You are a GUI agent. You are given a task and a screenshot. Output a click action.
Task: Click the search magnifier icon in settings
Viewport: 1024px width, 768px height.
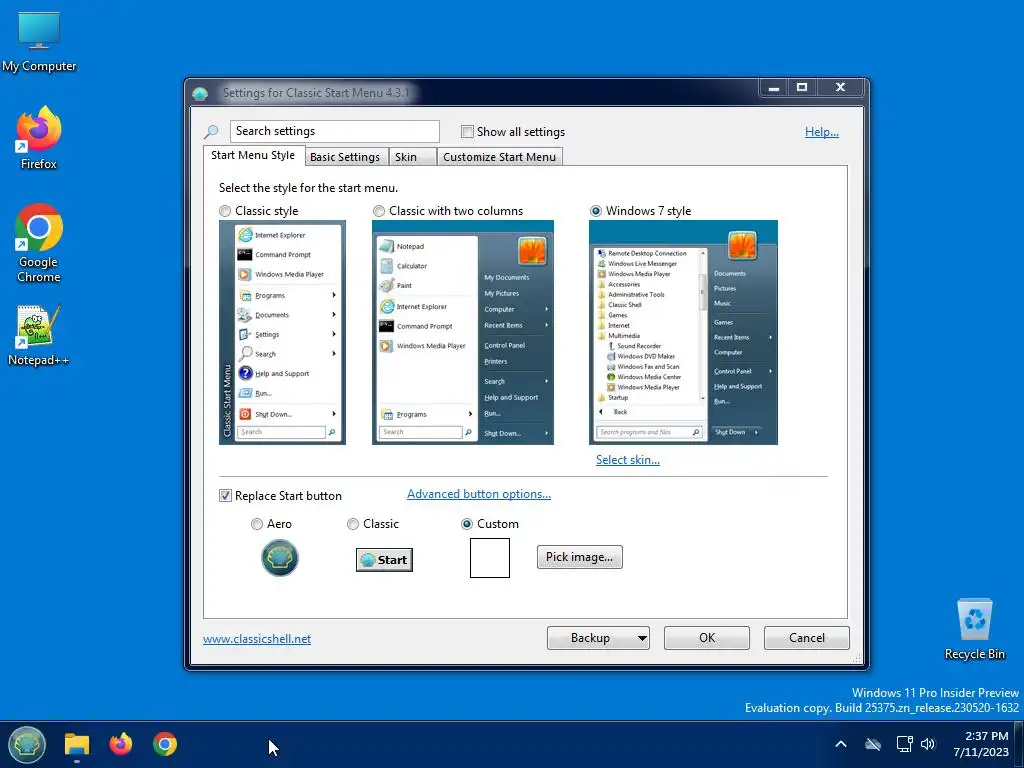coord(211,132)
